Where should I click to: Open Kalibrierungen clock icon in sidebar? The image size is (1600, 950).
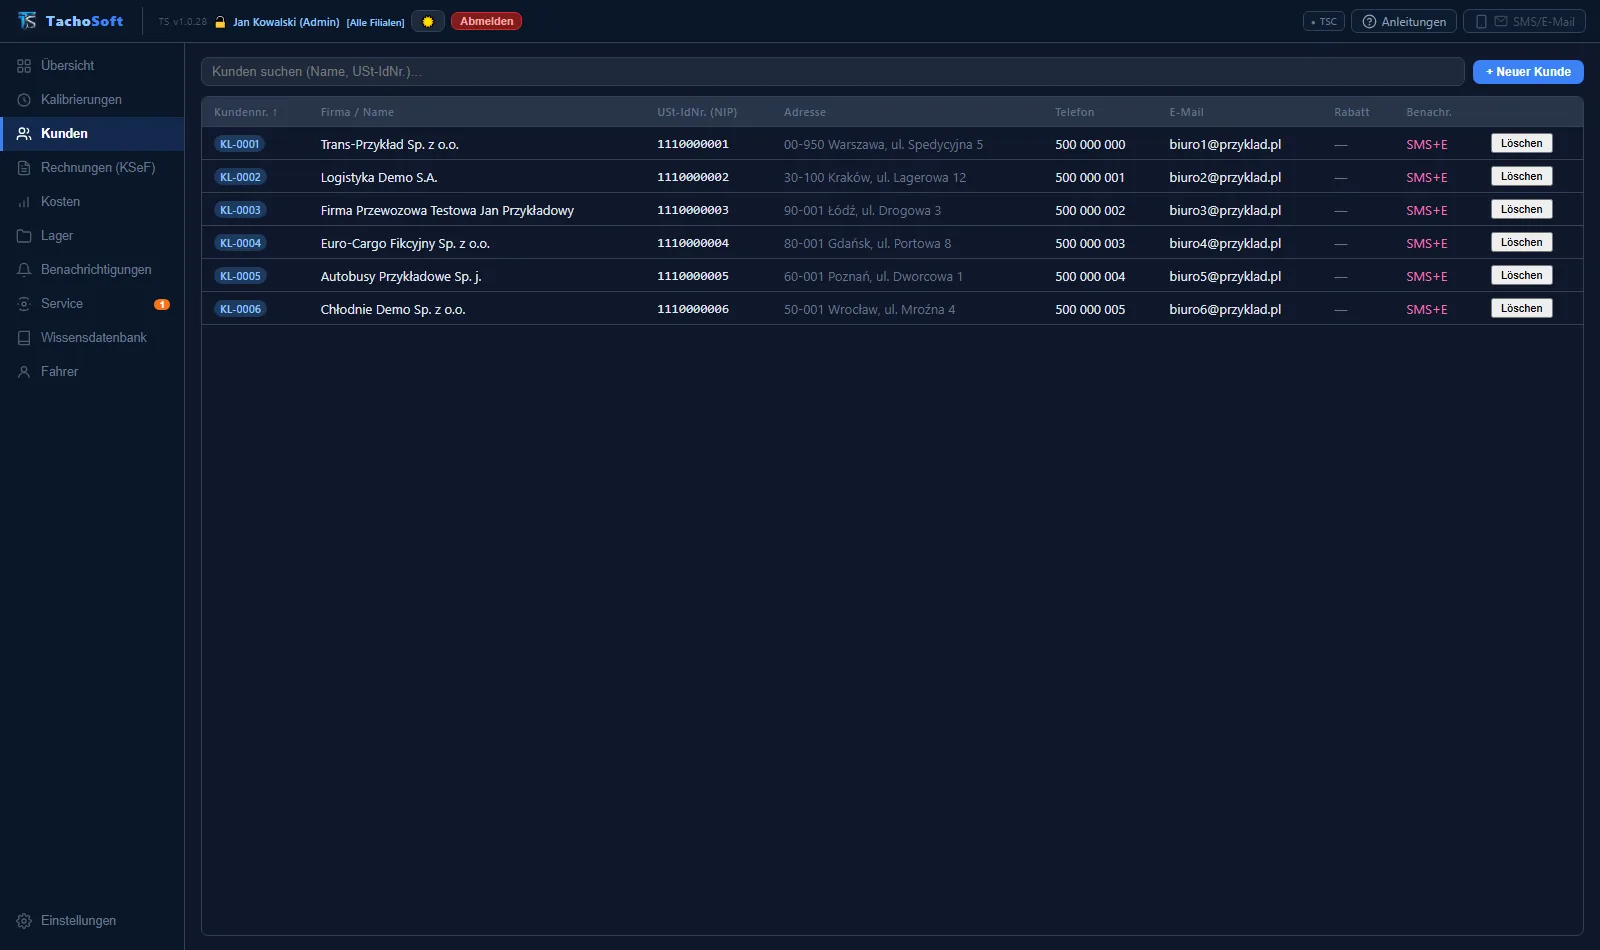24,100
